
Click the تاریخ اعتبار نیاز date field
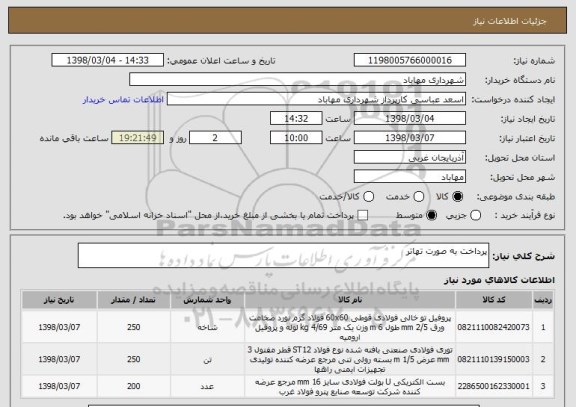click(x=410, y=138)
